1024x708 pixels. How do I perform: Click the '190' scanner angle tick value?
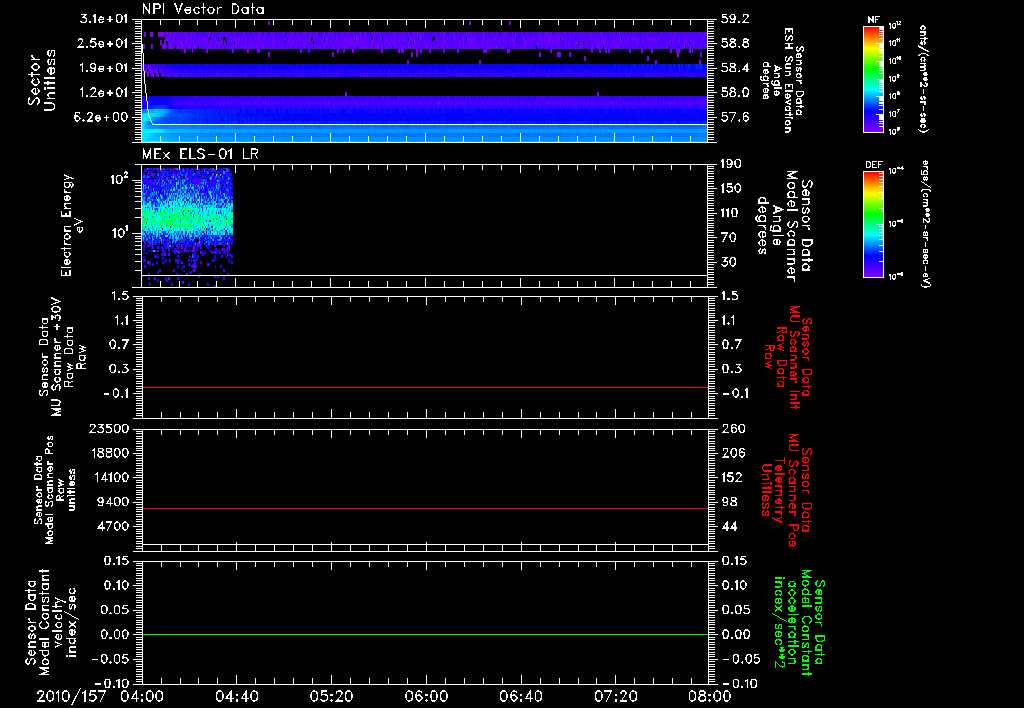[x=731, y=164]
